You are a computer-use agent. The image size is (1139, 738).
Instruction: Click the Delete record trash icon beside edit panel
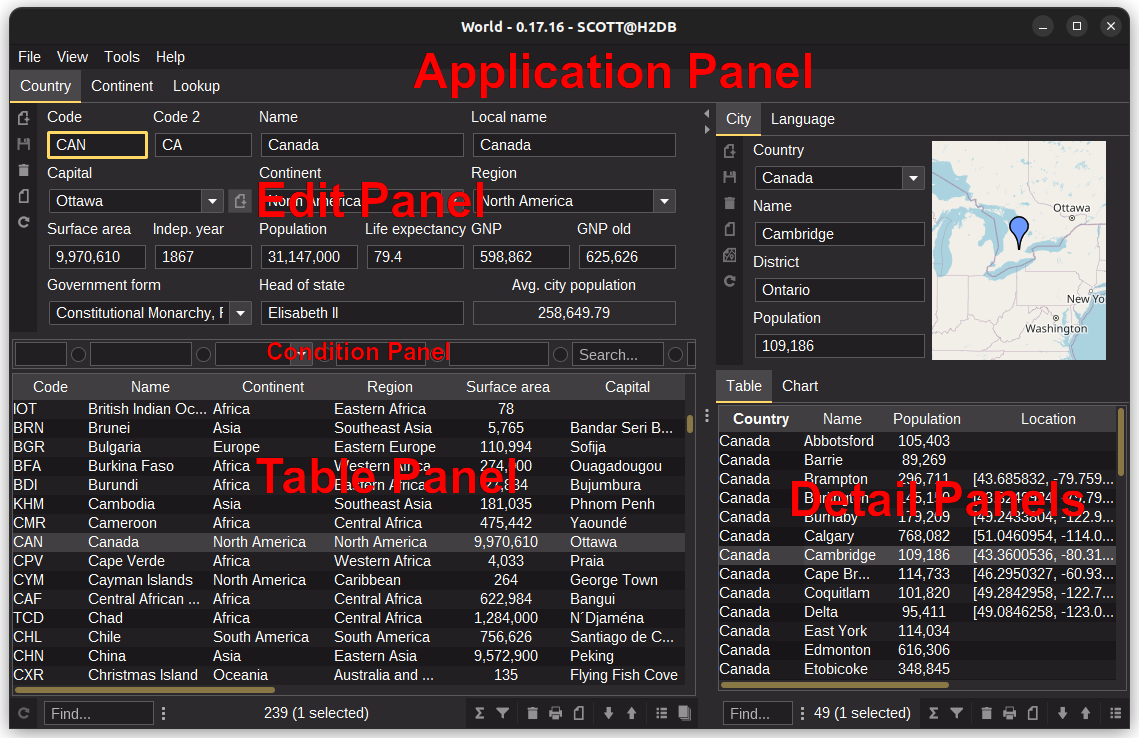pyautogui.click(x=22, y=170)
